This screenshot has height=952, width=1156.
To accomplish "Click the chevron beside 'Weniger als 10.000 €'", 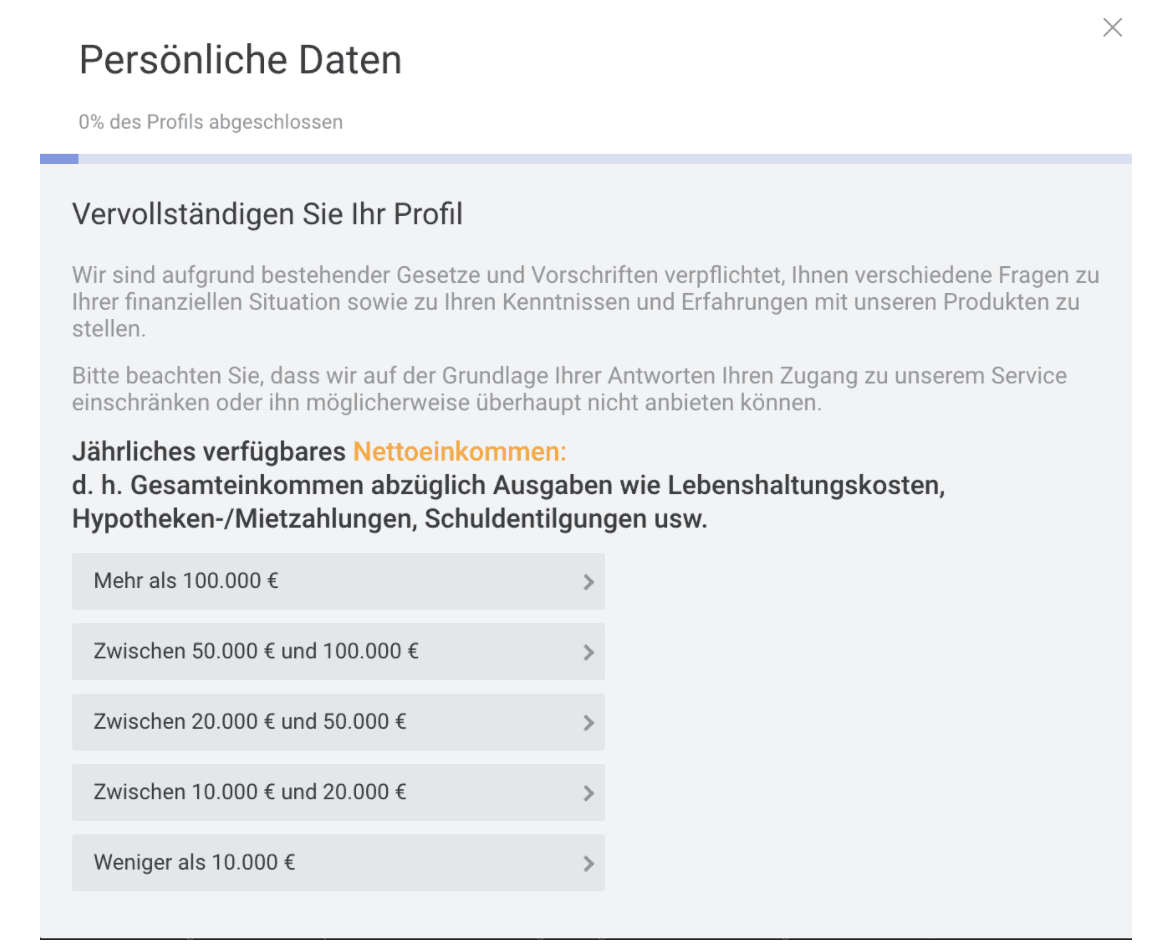I will click(589, 862).
